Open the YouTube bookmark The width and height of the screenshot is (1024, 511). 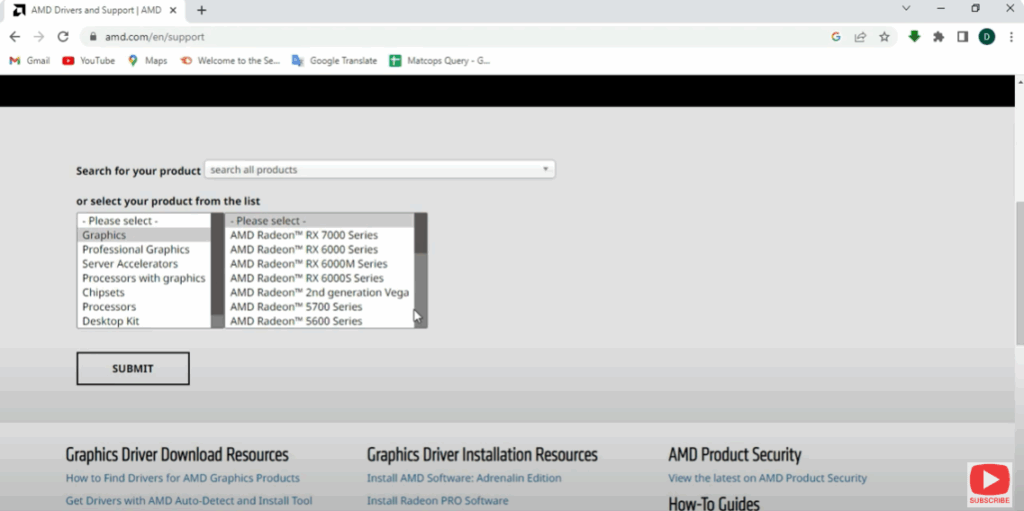(x=89, y=61)
